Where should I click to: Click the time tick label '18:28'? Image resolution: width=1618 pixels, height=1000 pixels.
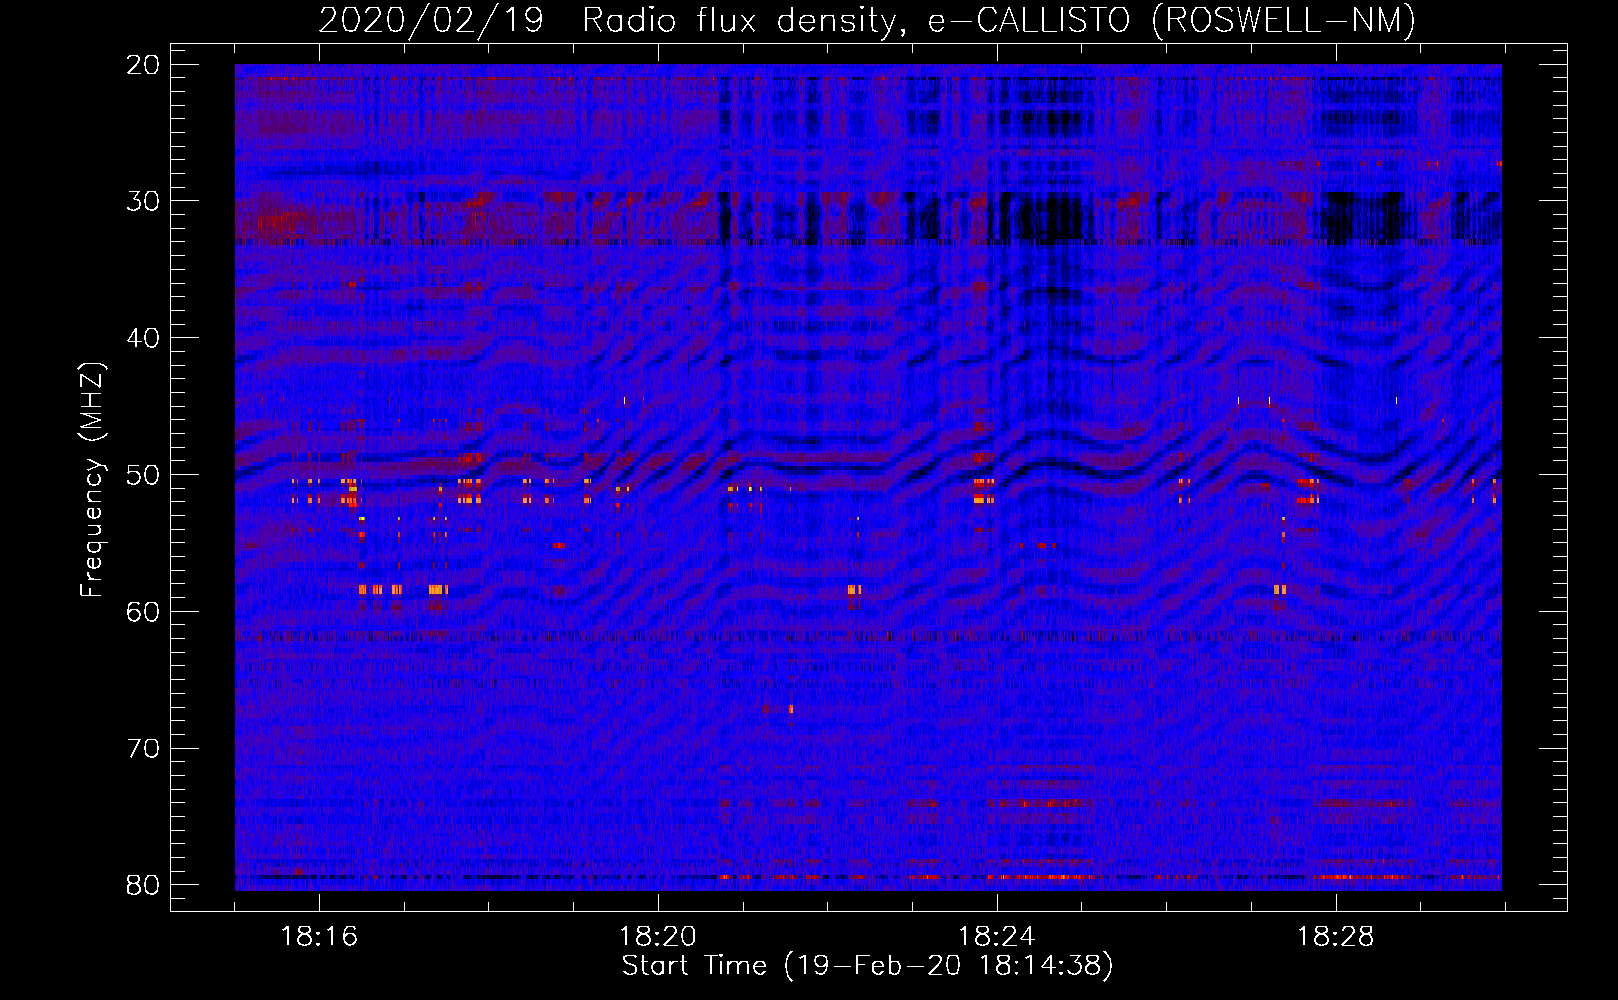click(1336, 937)
